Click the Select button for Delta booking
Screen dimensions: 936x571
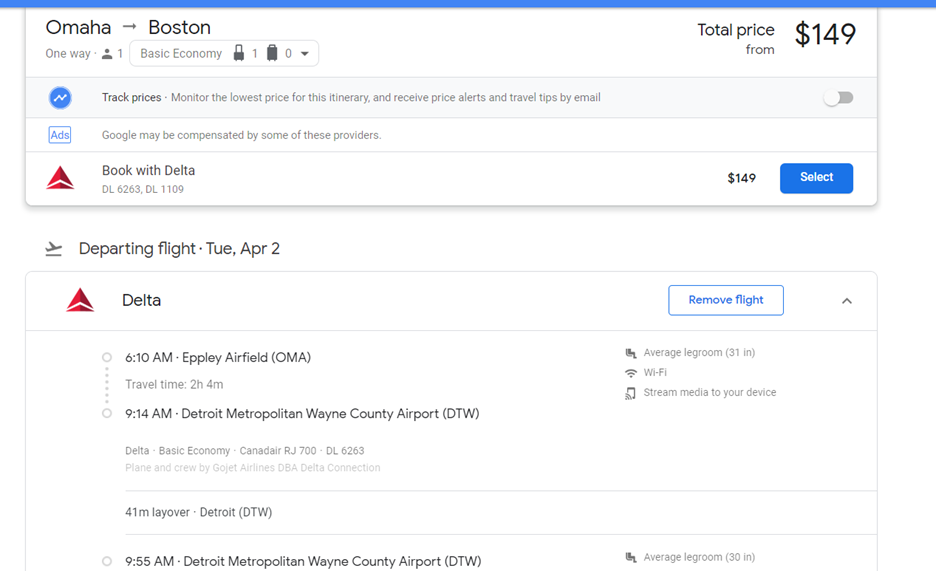point(816,178)
